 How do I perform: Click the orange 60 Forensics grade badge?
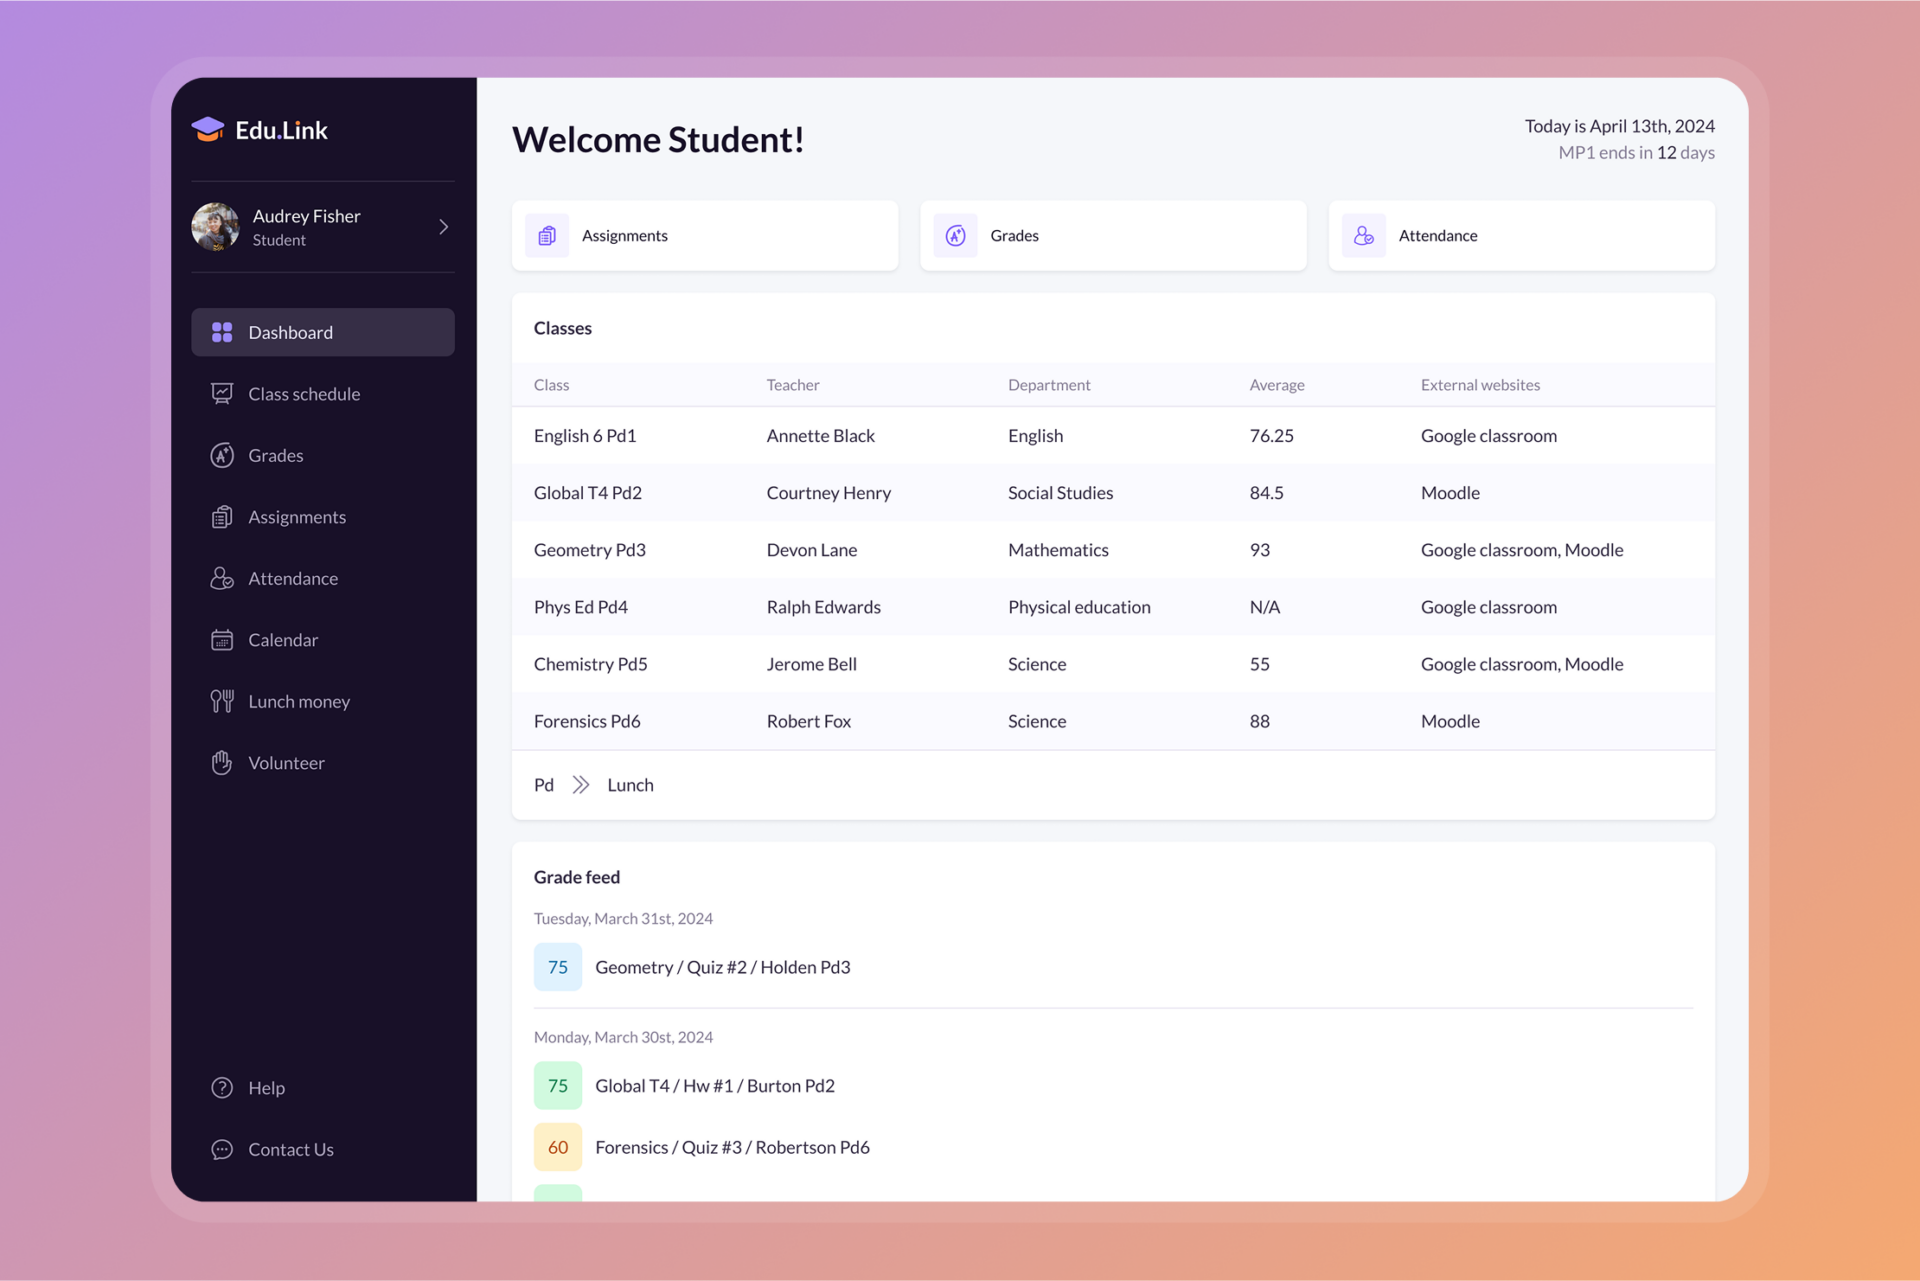pyautogui.click(x=558, y=1147)
